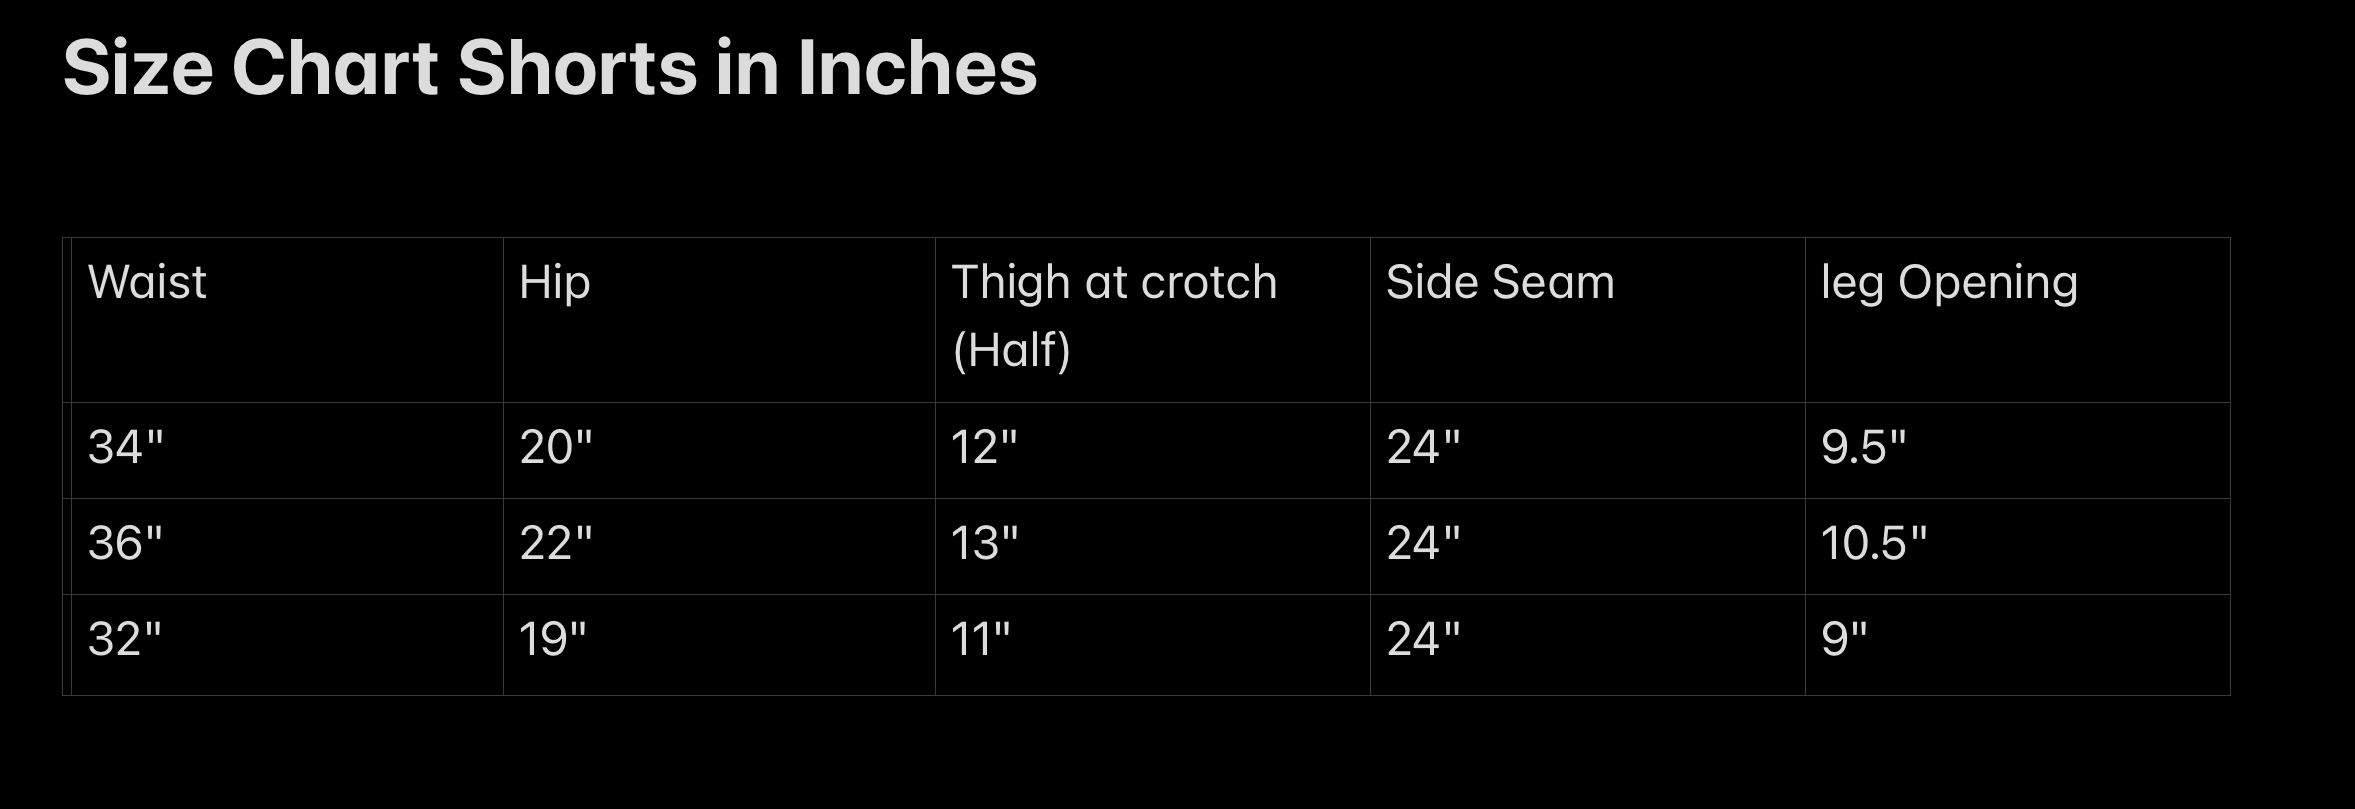Click the Side Seam column header
The image size is (2355, 809).
click(x=1500, y=283)
